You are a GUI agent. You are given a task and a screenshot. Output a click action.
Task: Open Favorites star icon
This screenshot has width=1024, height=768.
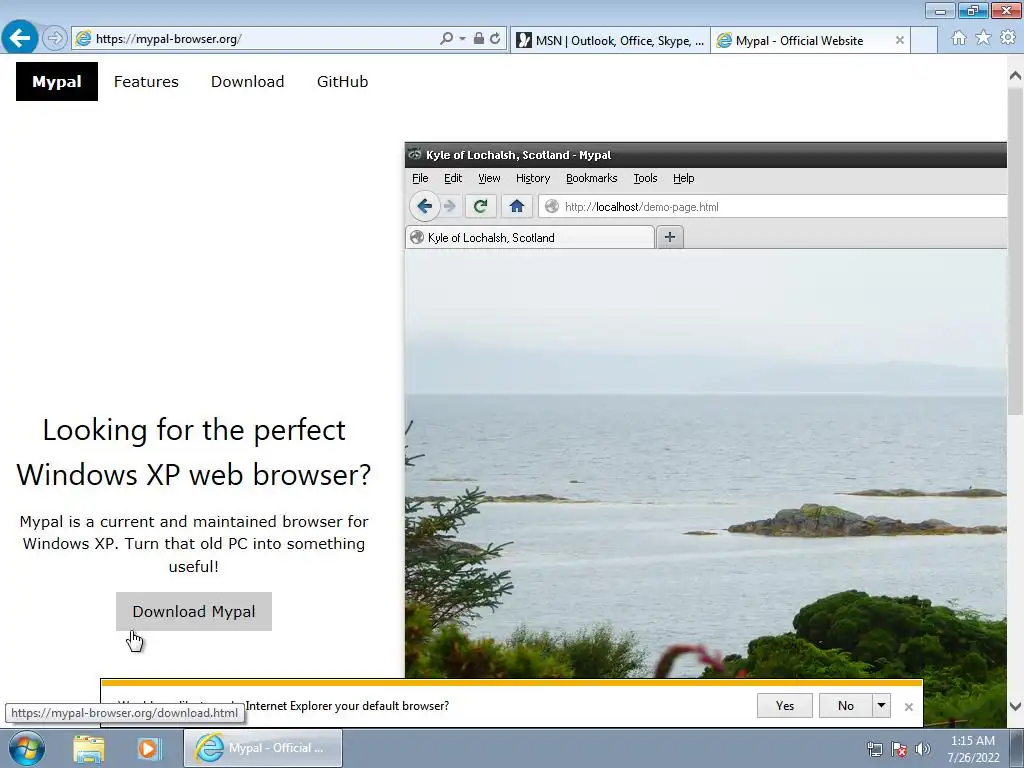[983, 38]
